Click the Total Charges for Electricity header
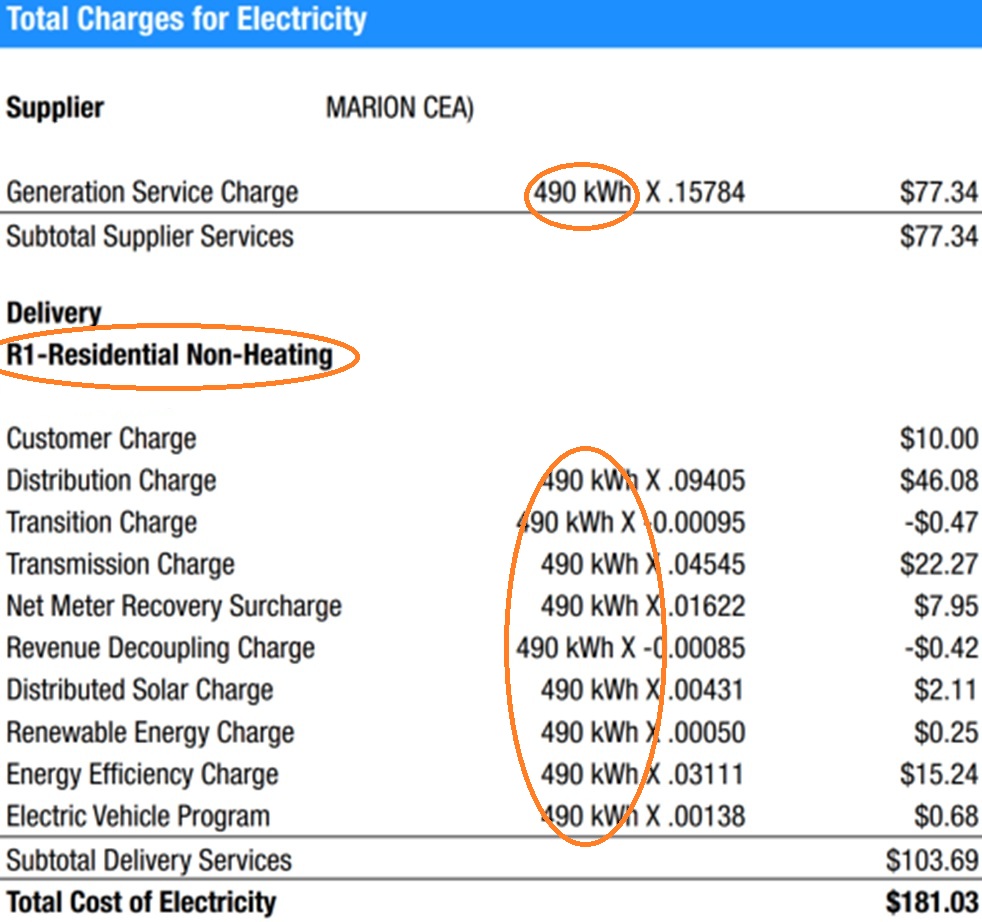Image resolution: width=982 pixels, height=922 pixels. [187, 19]
